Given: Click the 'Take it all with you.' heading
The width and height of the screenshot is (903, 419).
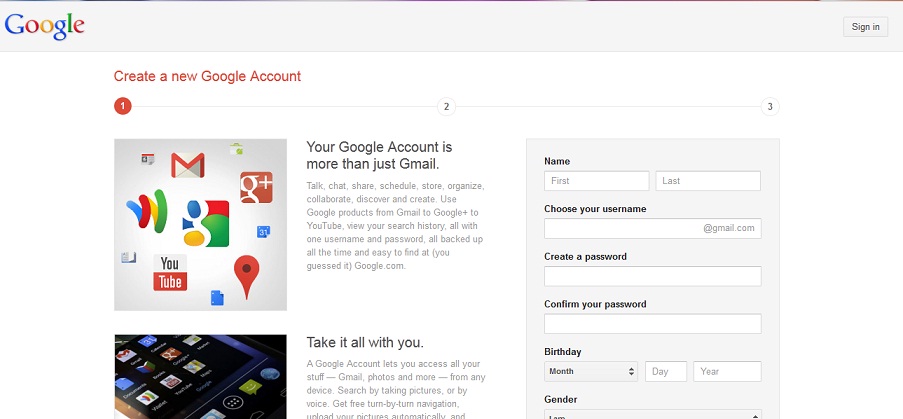Looking at the screenshot, I should [365, 342].
